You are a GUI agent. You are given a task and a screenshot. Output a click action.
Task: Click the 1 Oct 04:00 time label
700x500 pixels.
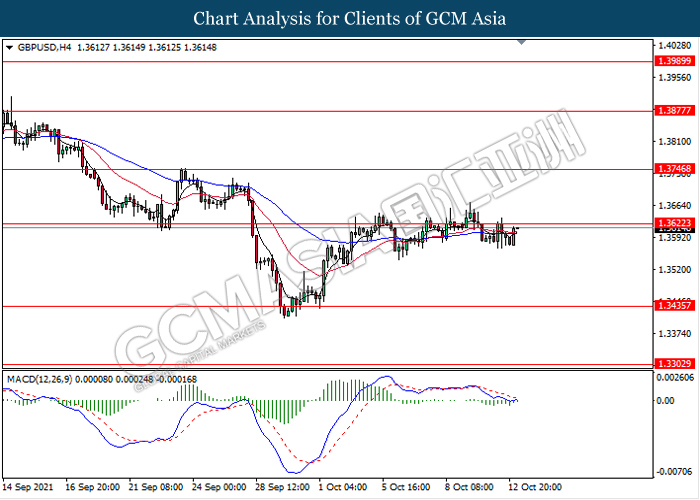[x=343, y=487]
